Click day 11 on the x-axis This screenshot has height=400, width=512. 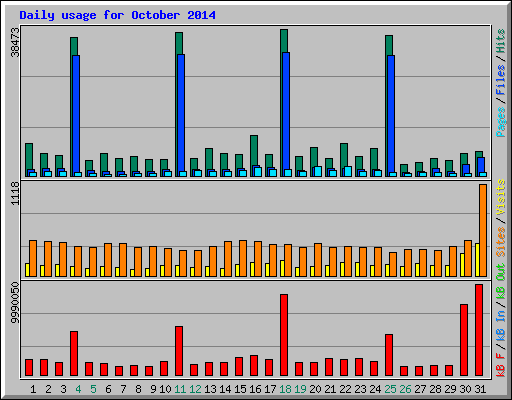pyautogui.click(x=180, y=389)
